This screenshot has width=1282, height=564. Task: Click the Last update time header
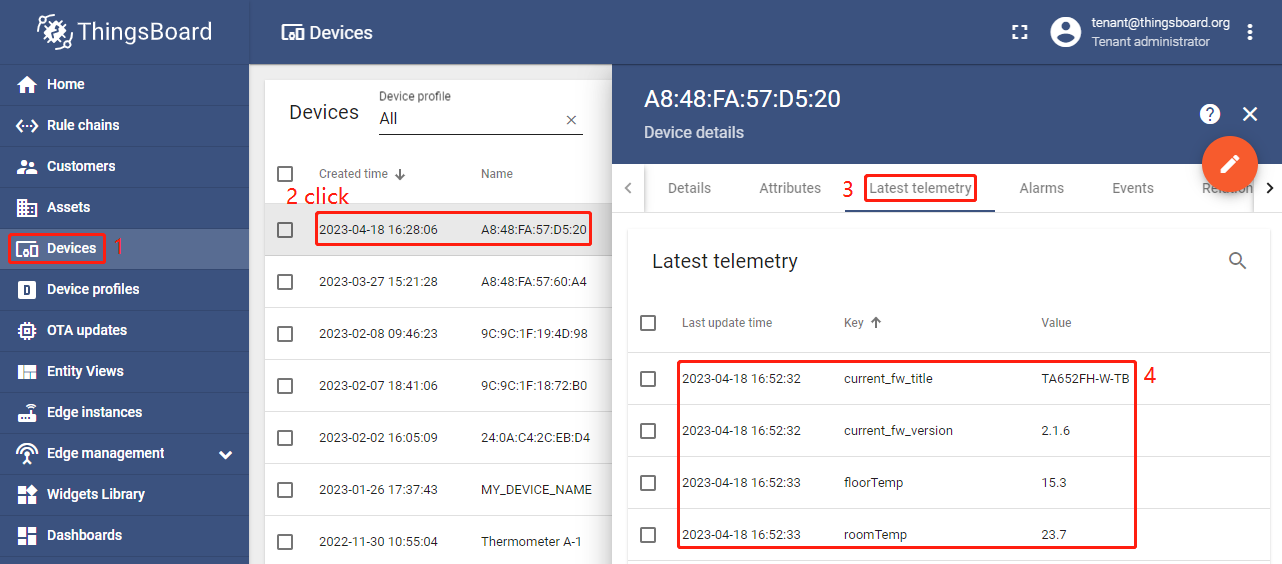(727, 323)
